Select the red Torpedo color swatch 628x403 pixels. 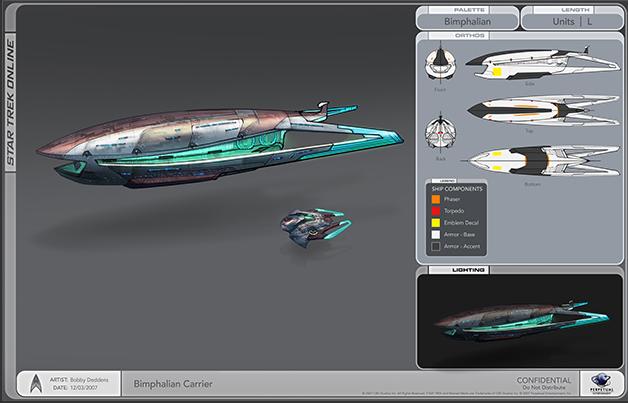coord(436,211)
